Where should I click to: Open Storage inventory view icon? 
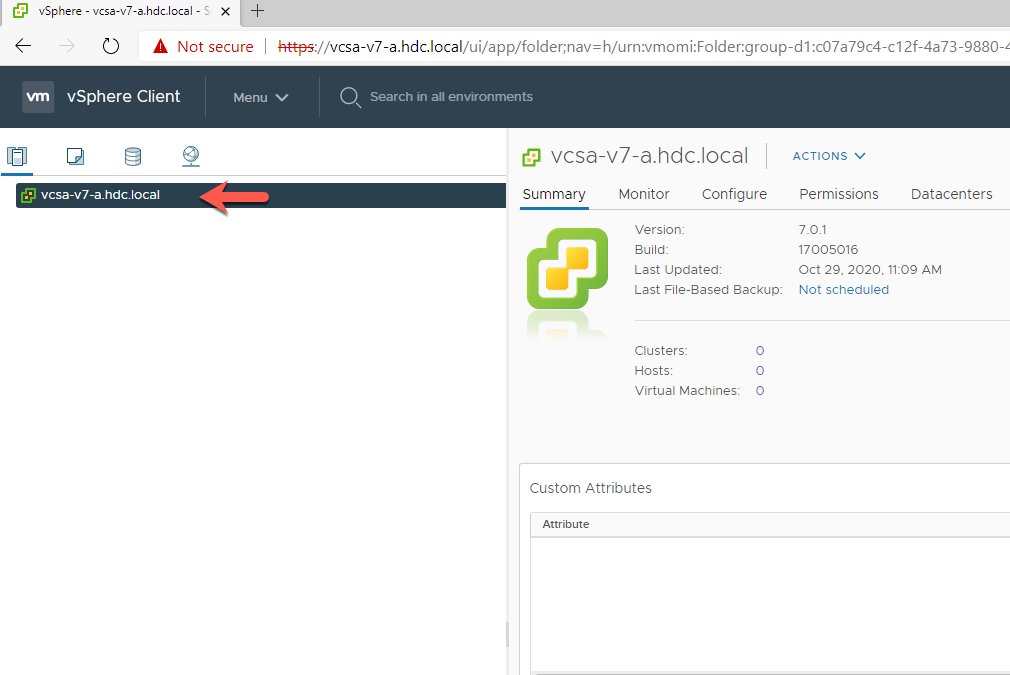tap(133, 156)
